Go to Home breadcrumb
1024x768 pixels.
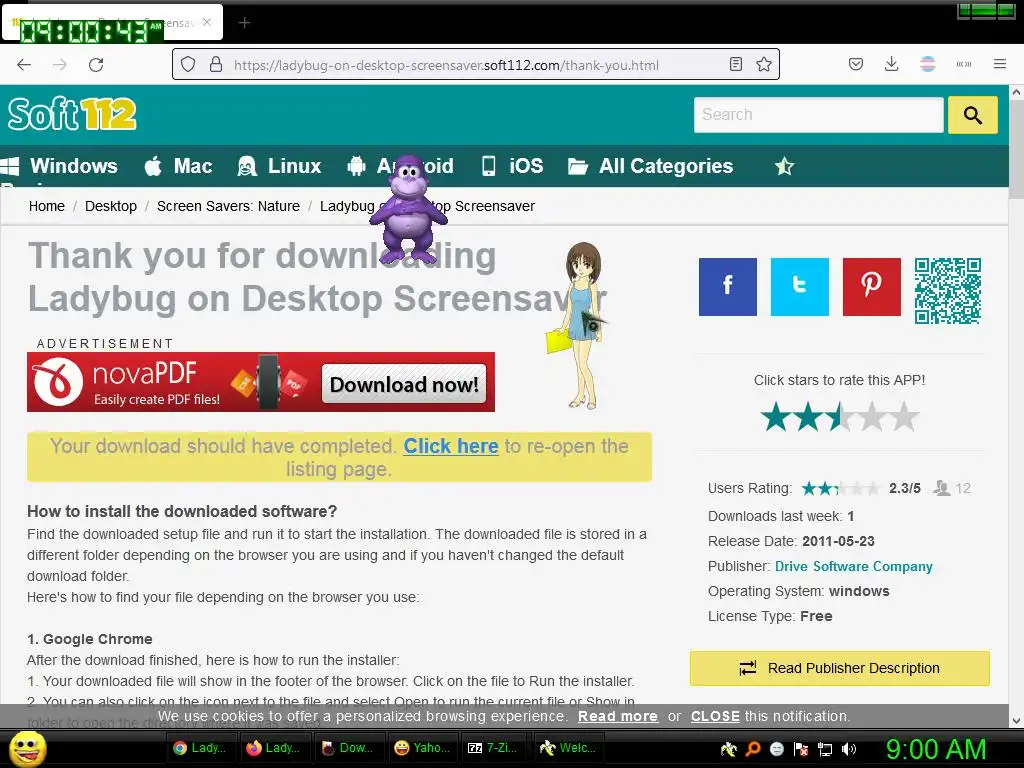[47, 206]
